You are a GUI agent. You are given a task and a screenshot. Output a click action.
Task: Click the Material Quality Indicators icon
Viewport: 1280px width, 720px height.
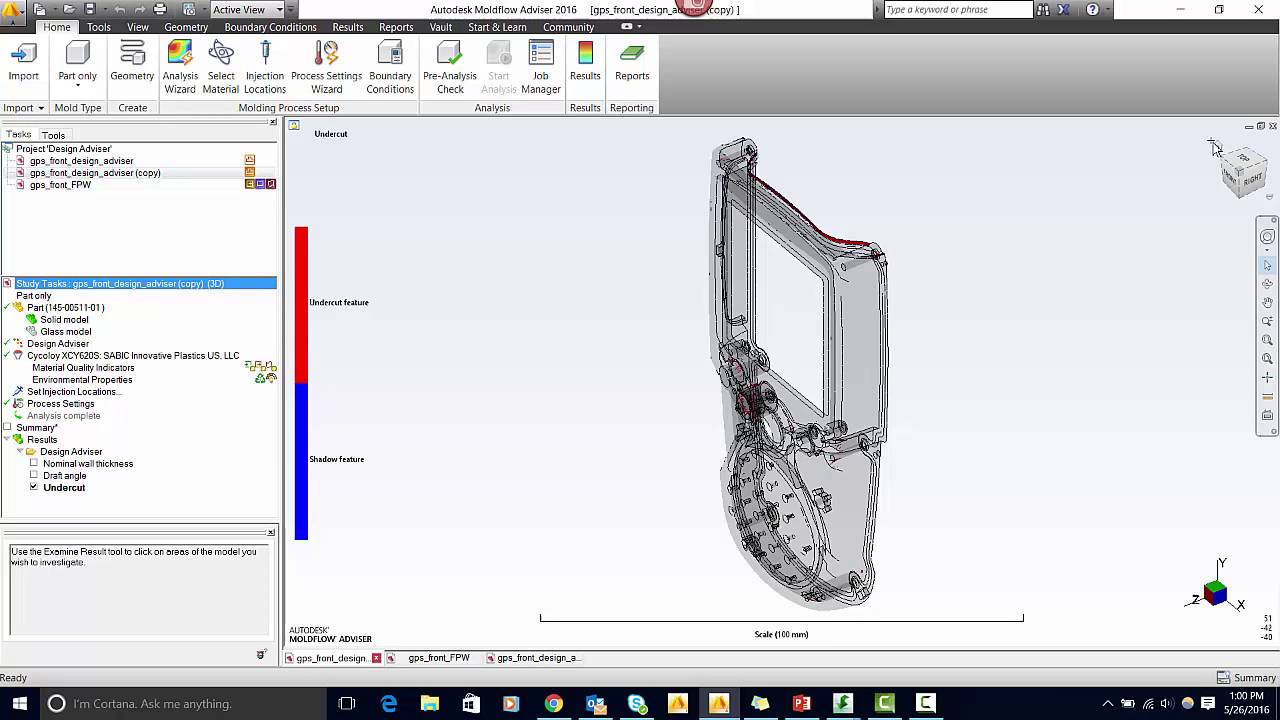point(259,367)
